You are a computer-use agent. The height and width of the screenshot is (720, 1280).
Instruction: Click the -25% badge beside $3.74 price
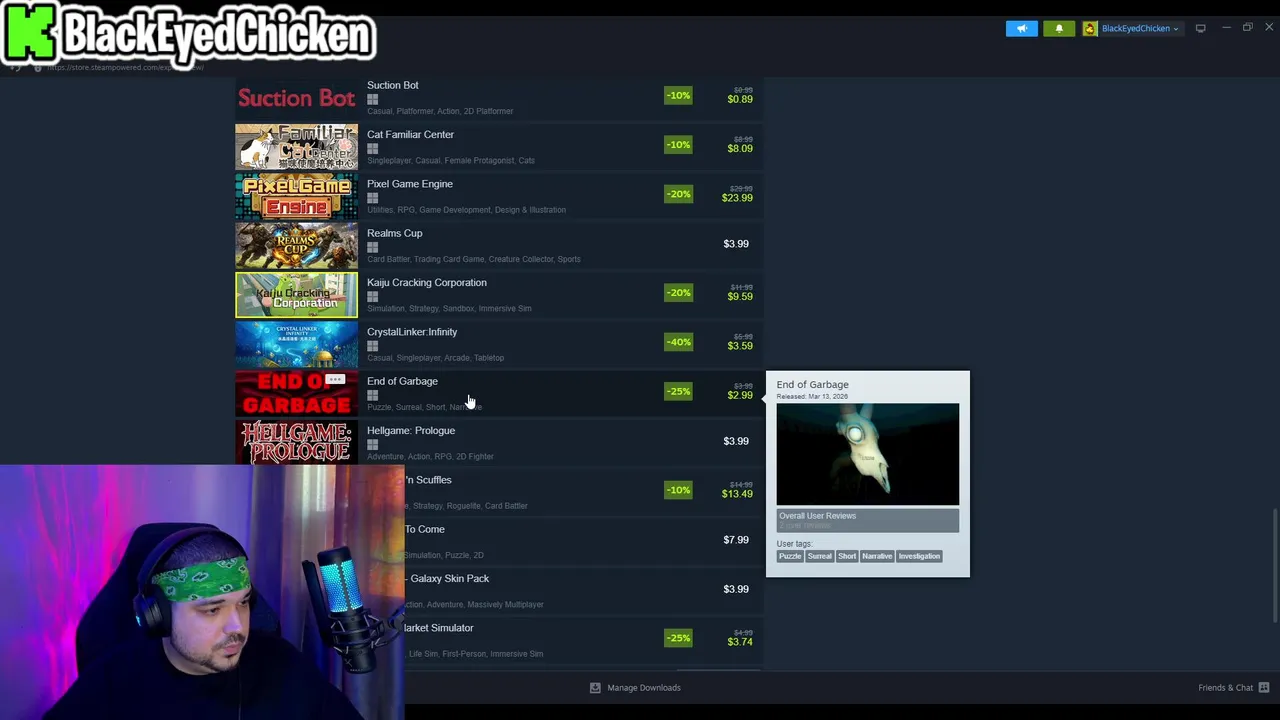pyautogui.click(x=678, y=638)
